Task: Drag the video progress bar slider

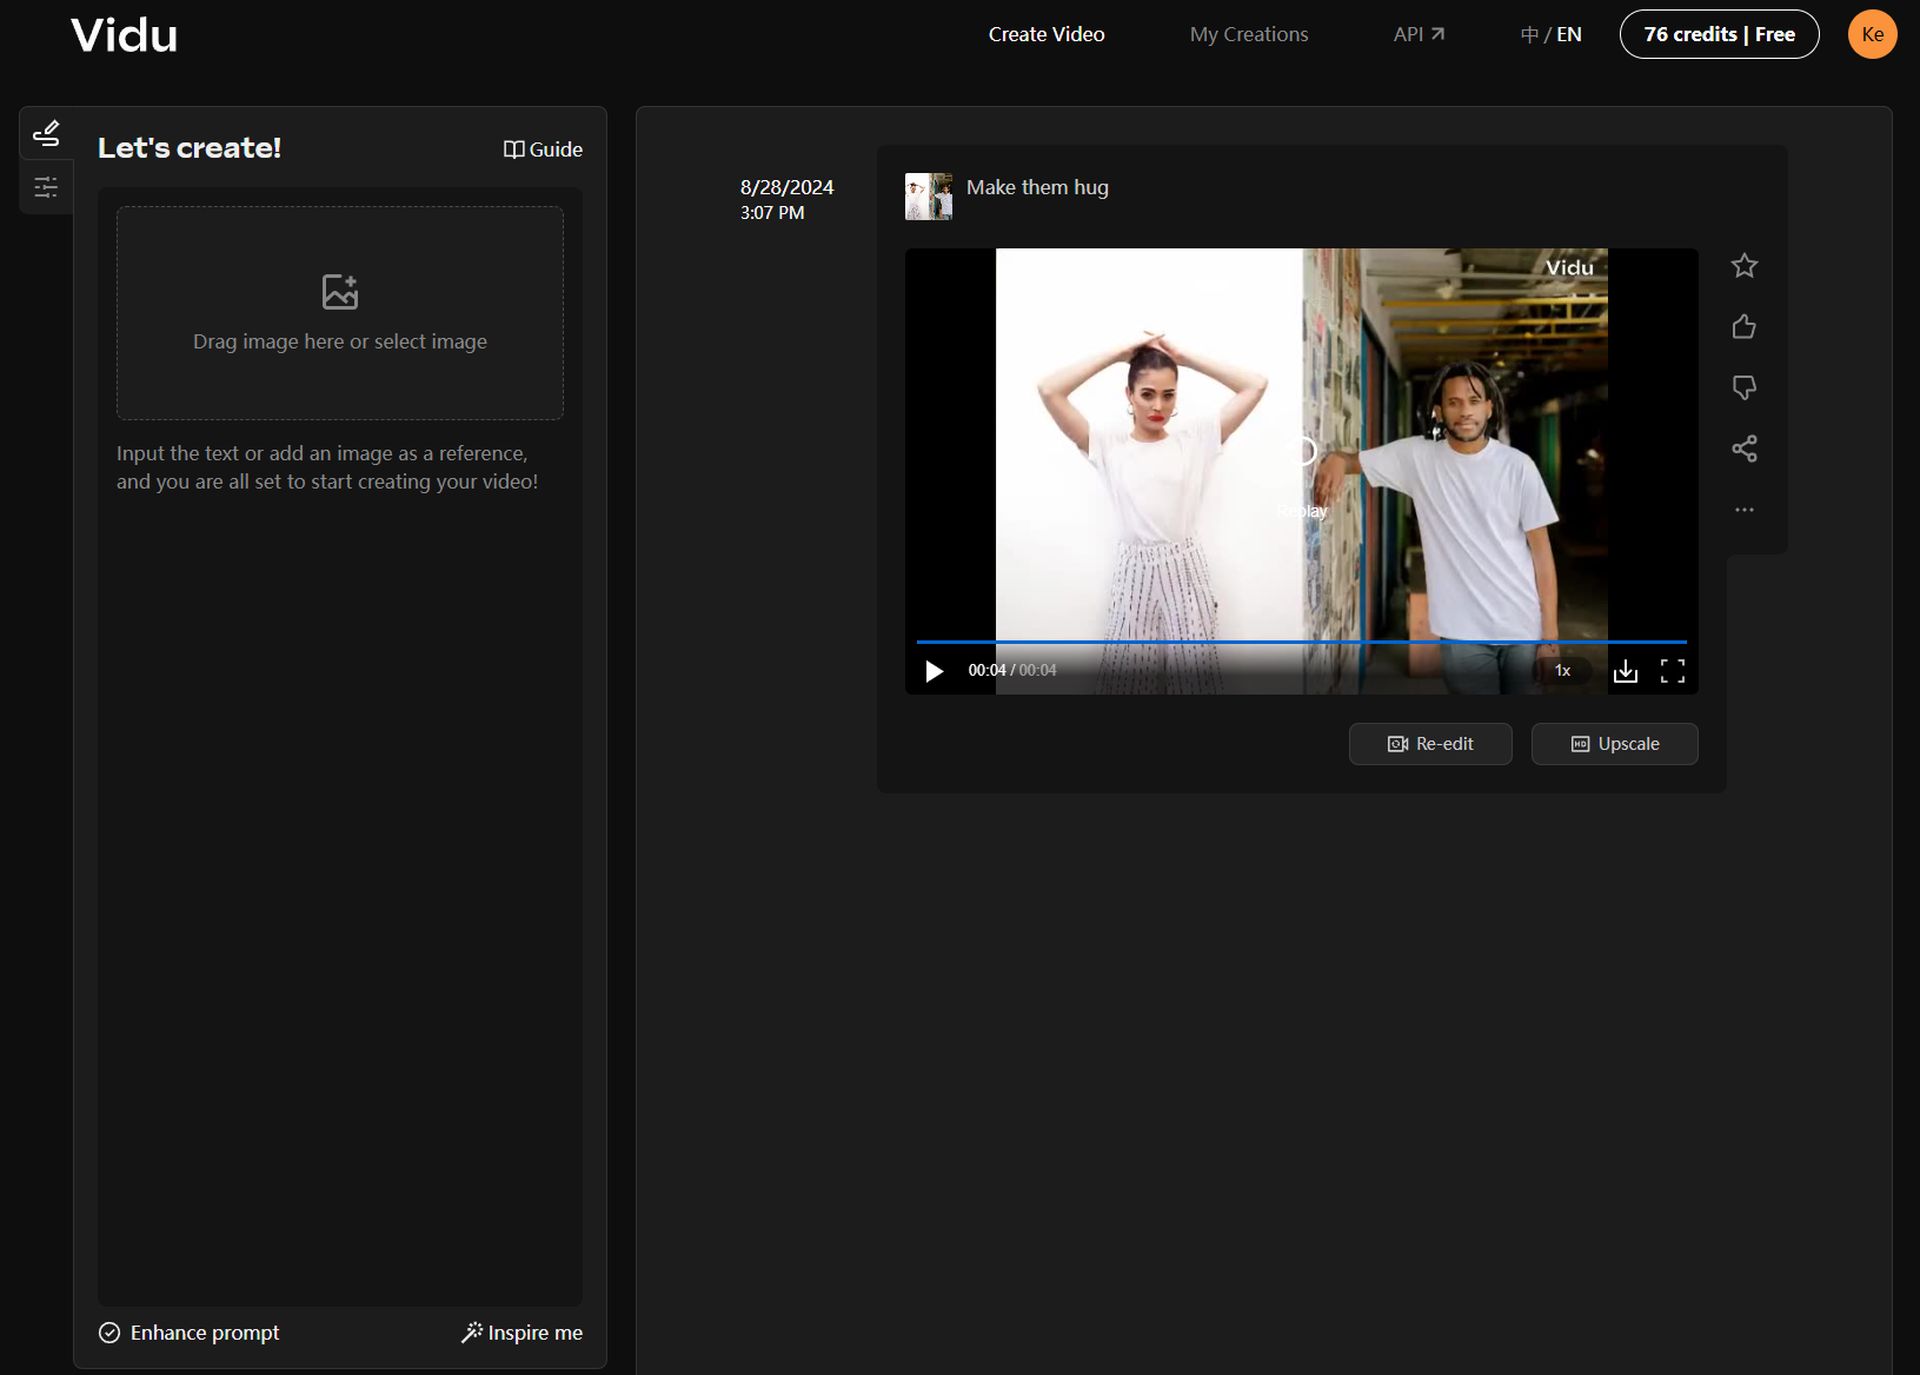Action: click(1683, 641)
